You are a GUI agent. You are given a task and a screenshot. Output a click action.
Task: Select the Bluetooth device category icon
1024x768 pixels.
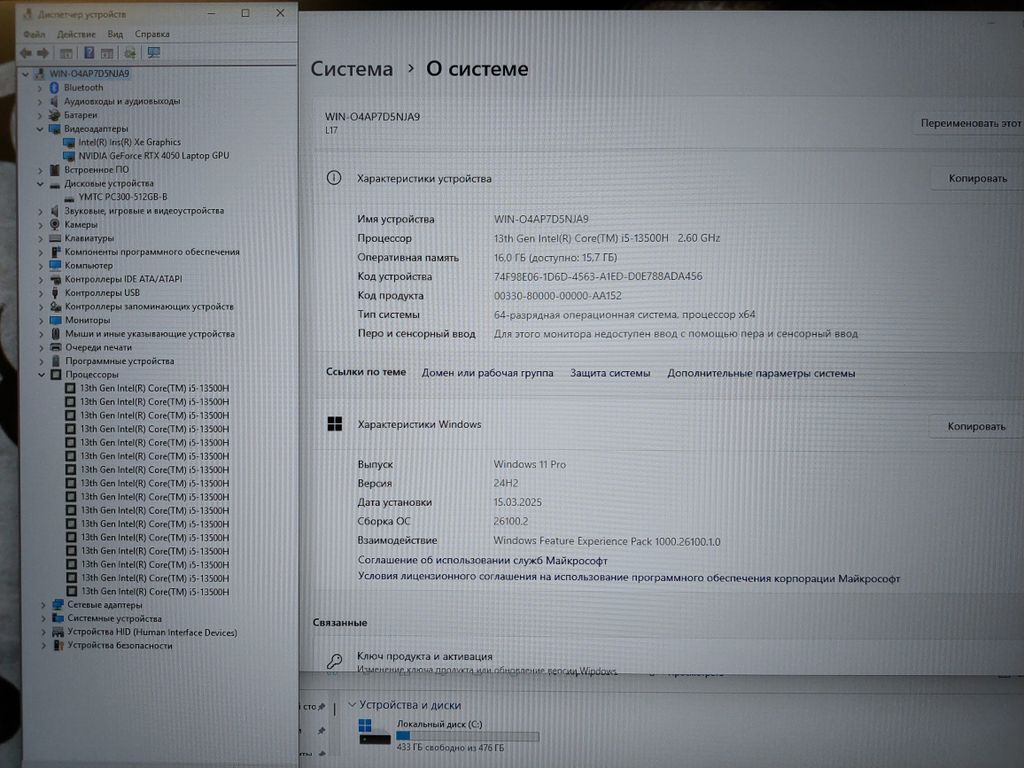(56, 88)
